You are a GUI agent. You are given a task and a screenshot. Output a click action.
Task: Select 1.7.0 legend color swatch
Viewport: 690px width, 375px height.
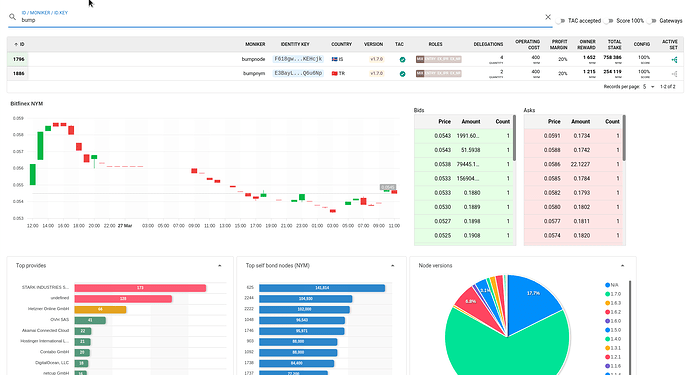point(607,294)
